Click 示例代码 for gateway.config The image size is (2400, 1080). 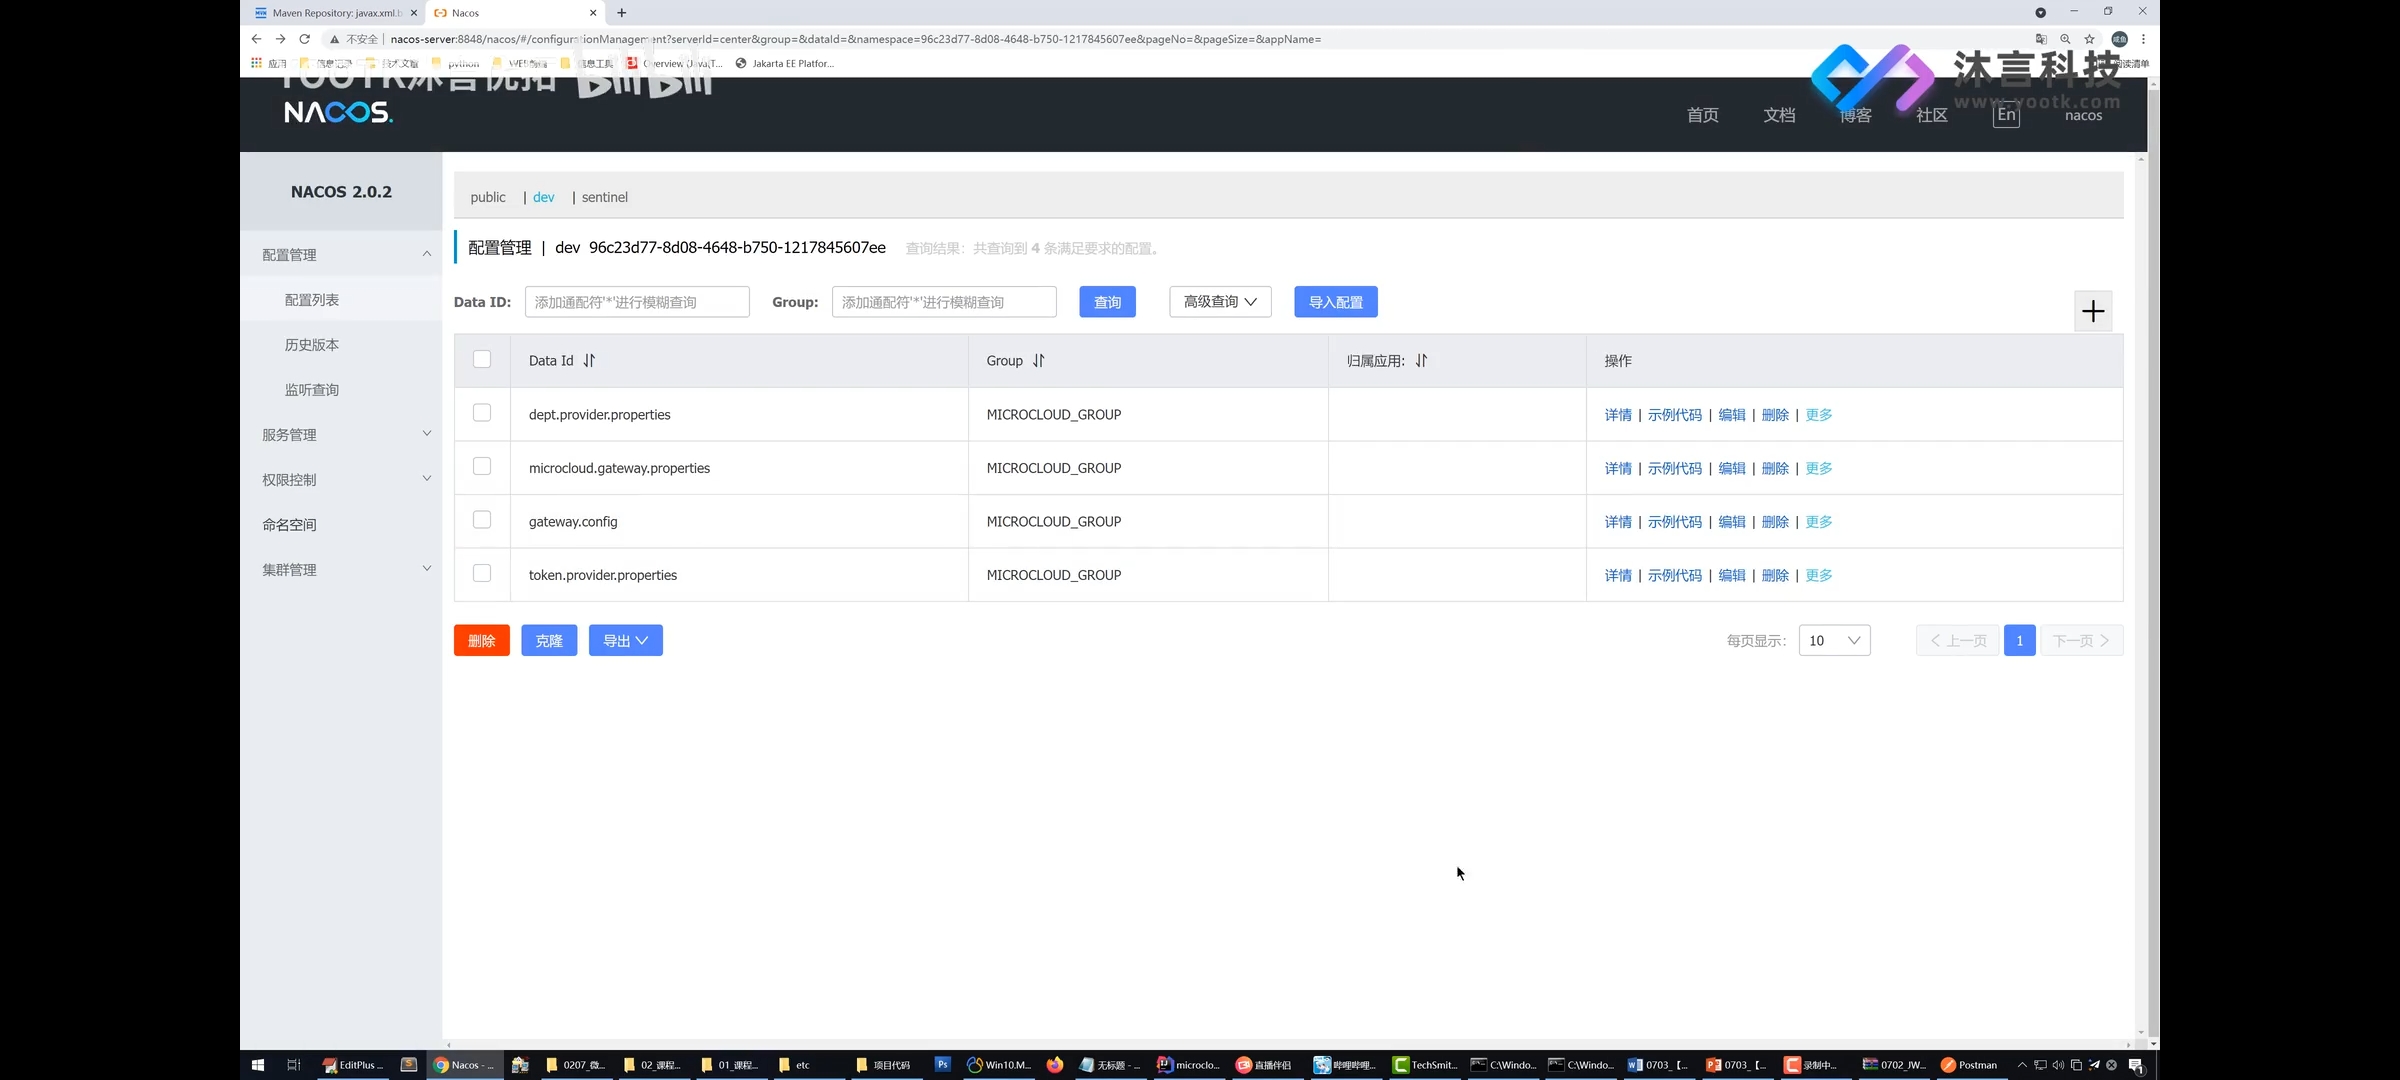pos(1675,522)
